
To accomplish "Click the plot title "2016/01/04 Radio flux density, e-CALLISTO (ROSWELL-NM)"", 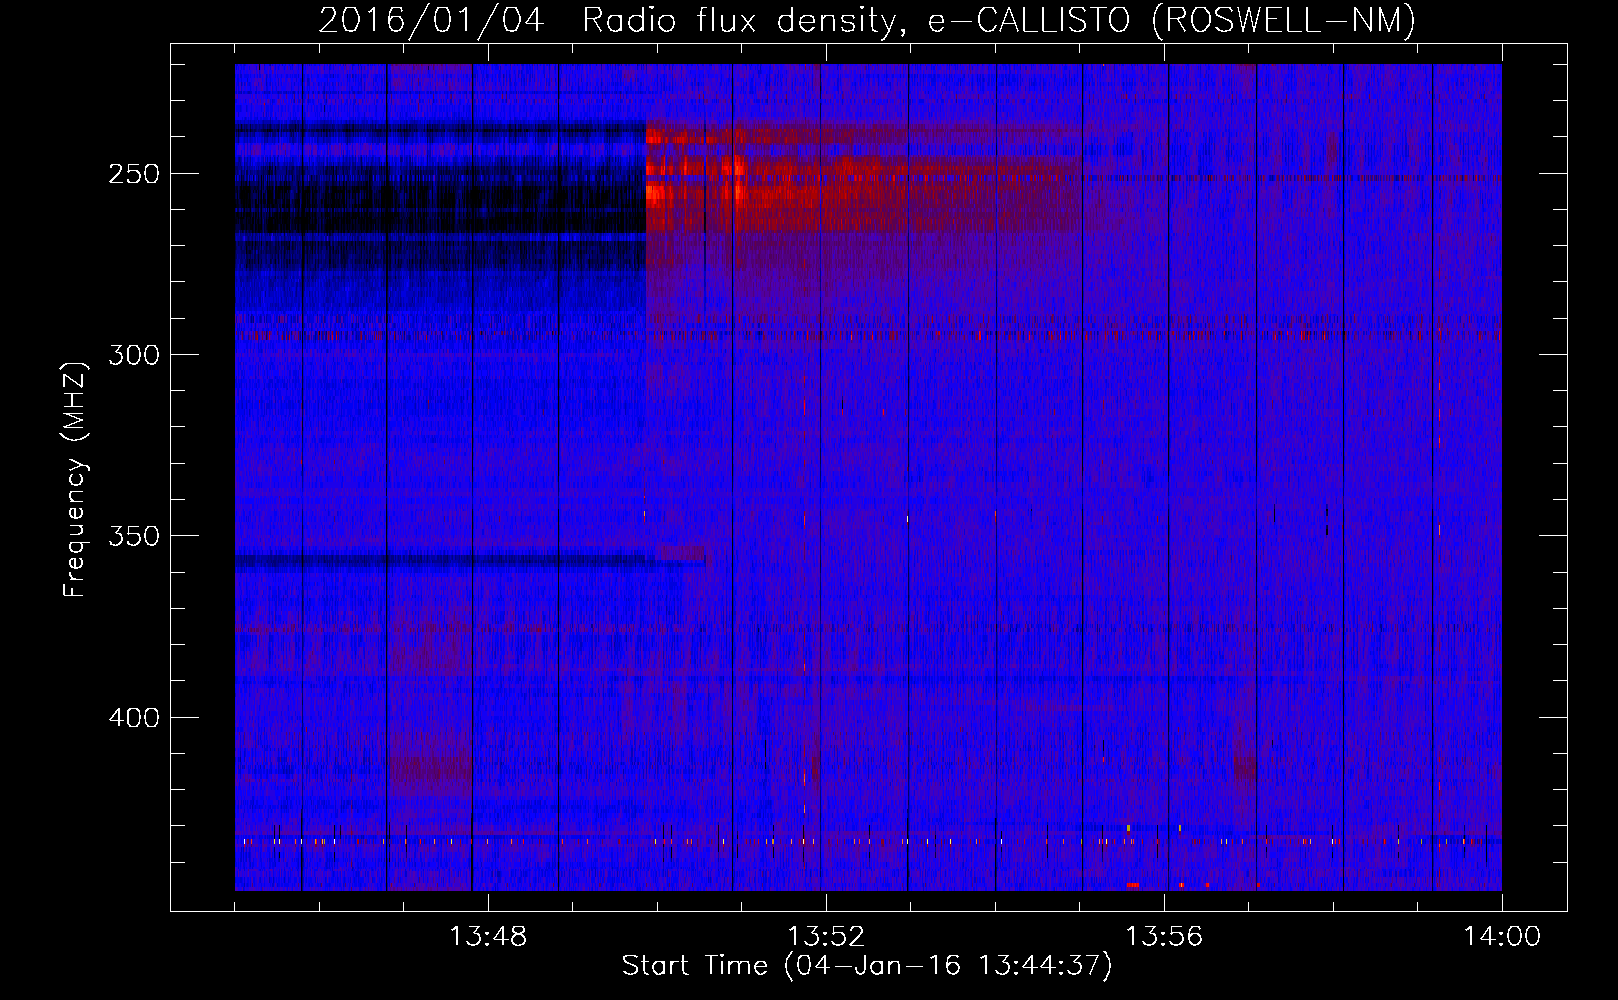I will 867,20.
